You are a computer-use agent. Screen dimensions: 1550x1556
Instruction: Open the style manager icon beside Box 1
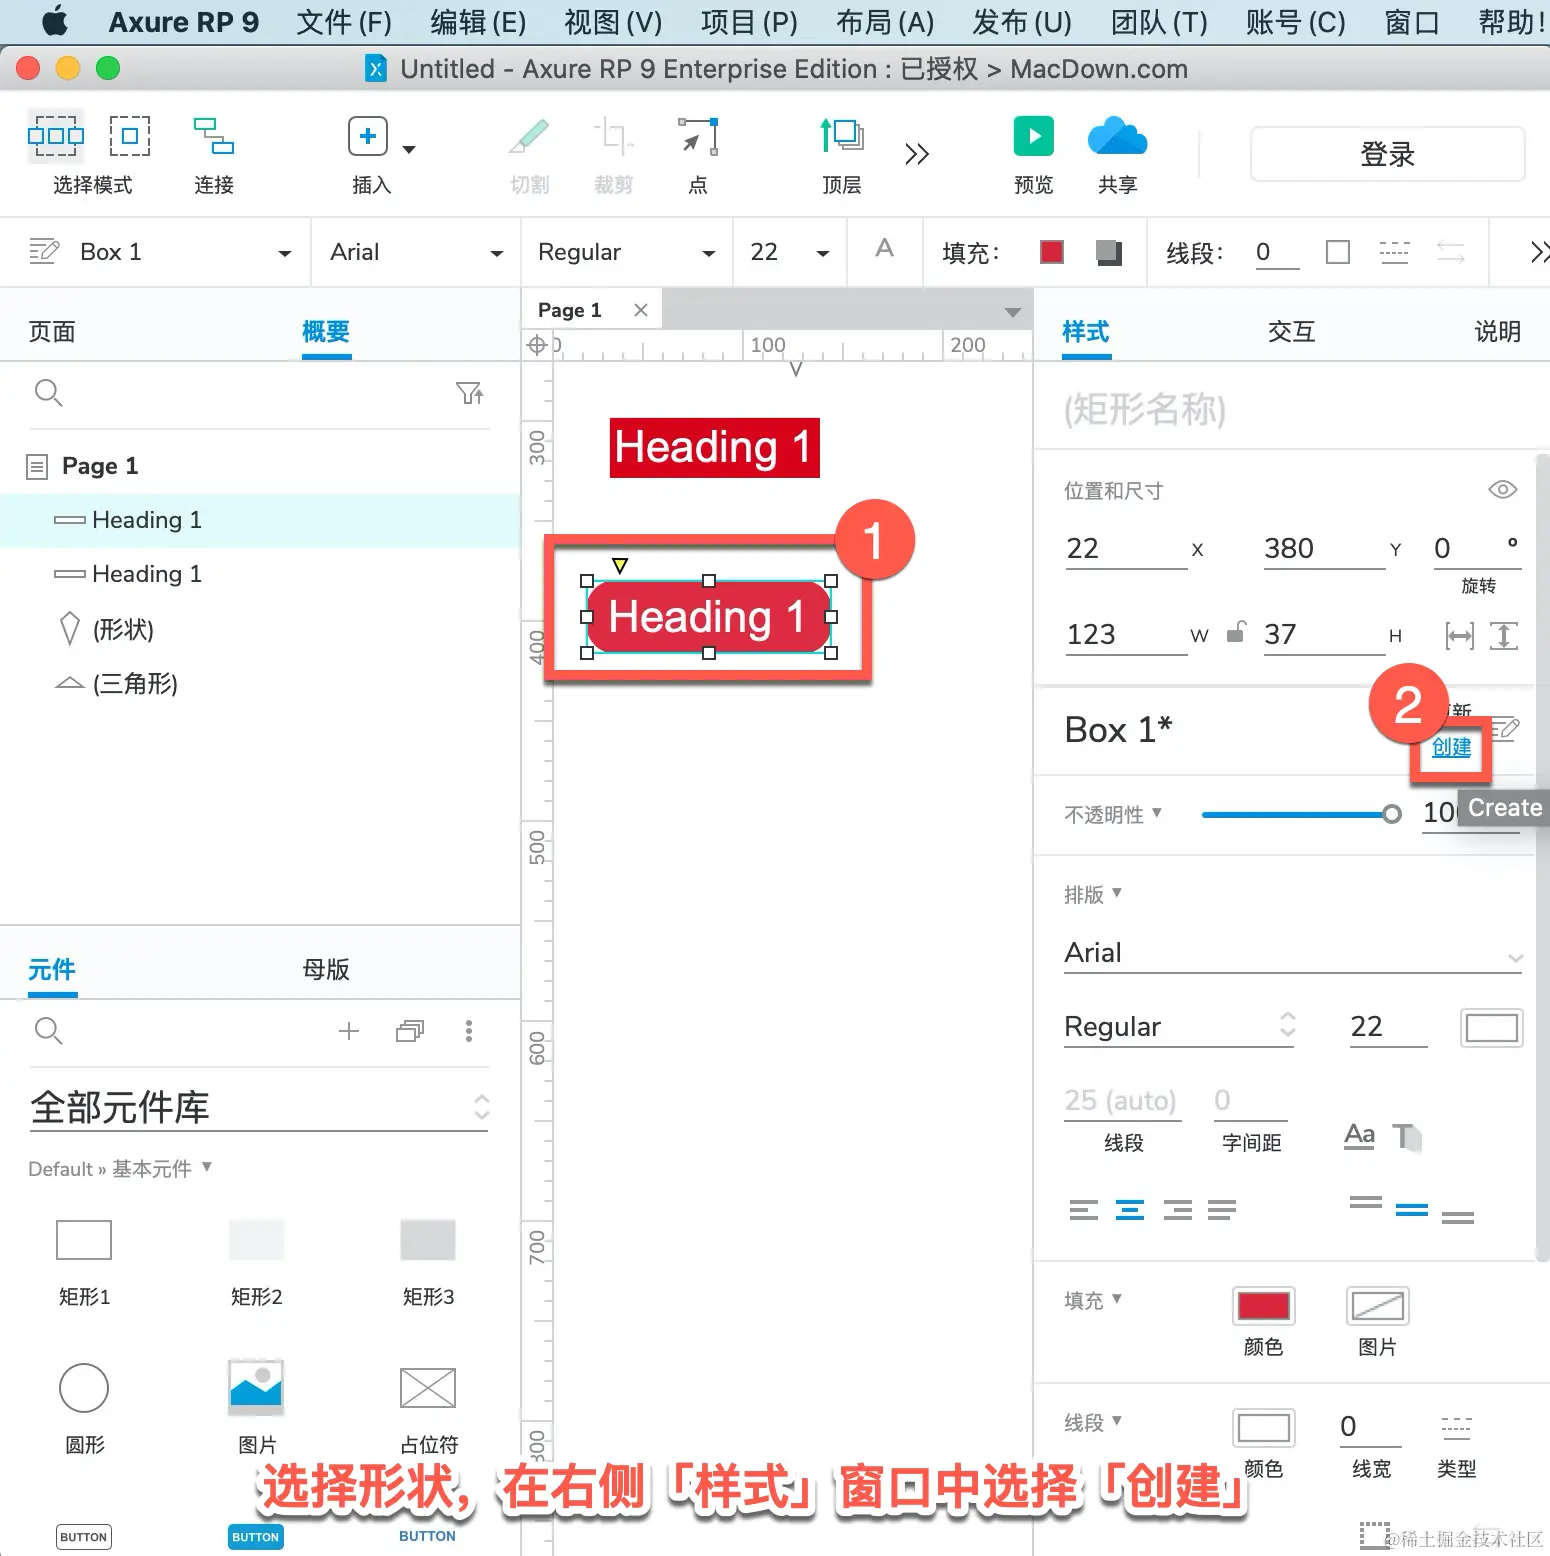[44, 251]
